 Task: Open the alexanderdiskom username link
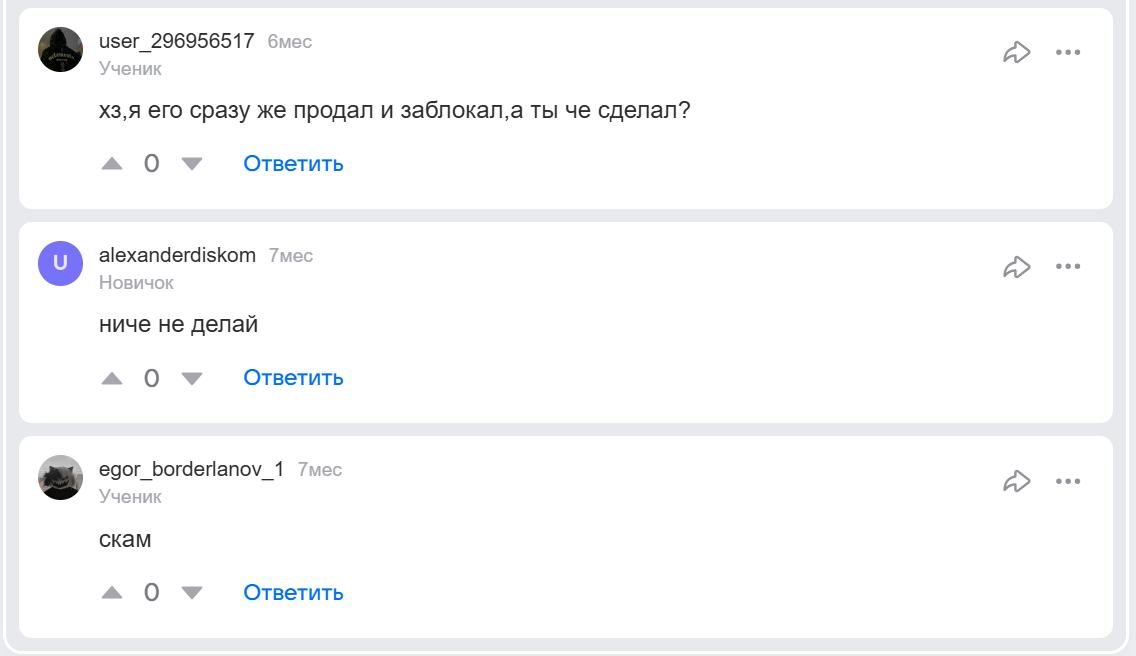tap(177, 255)
